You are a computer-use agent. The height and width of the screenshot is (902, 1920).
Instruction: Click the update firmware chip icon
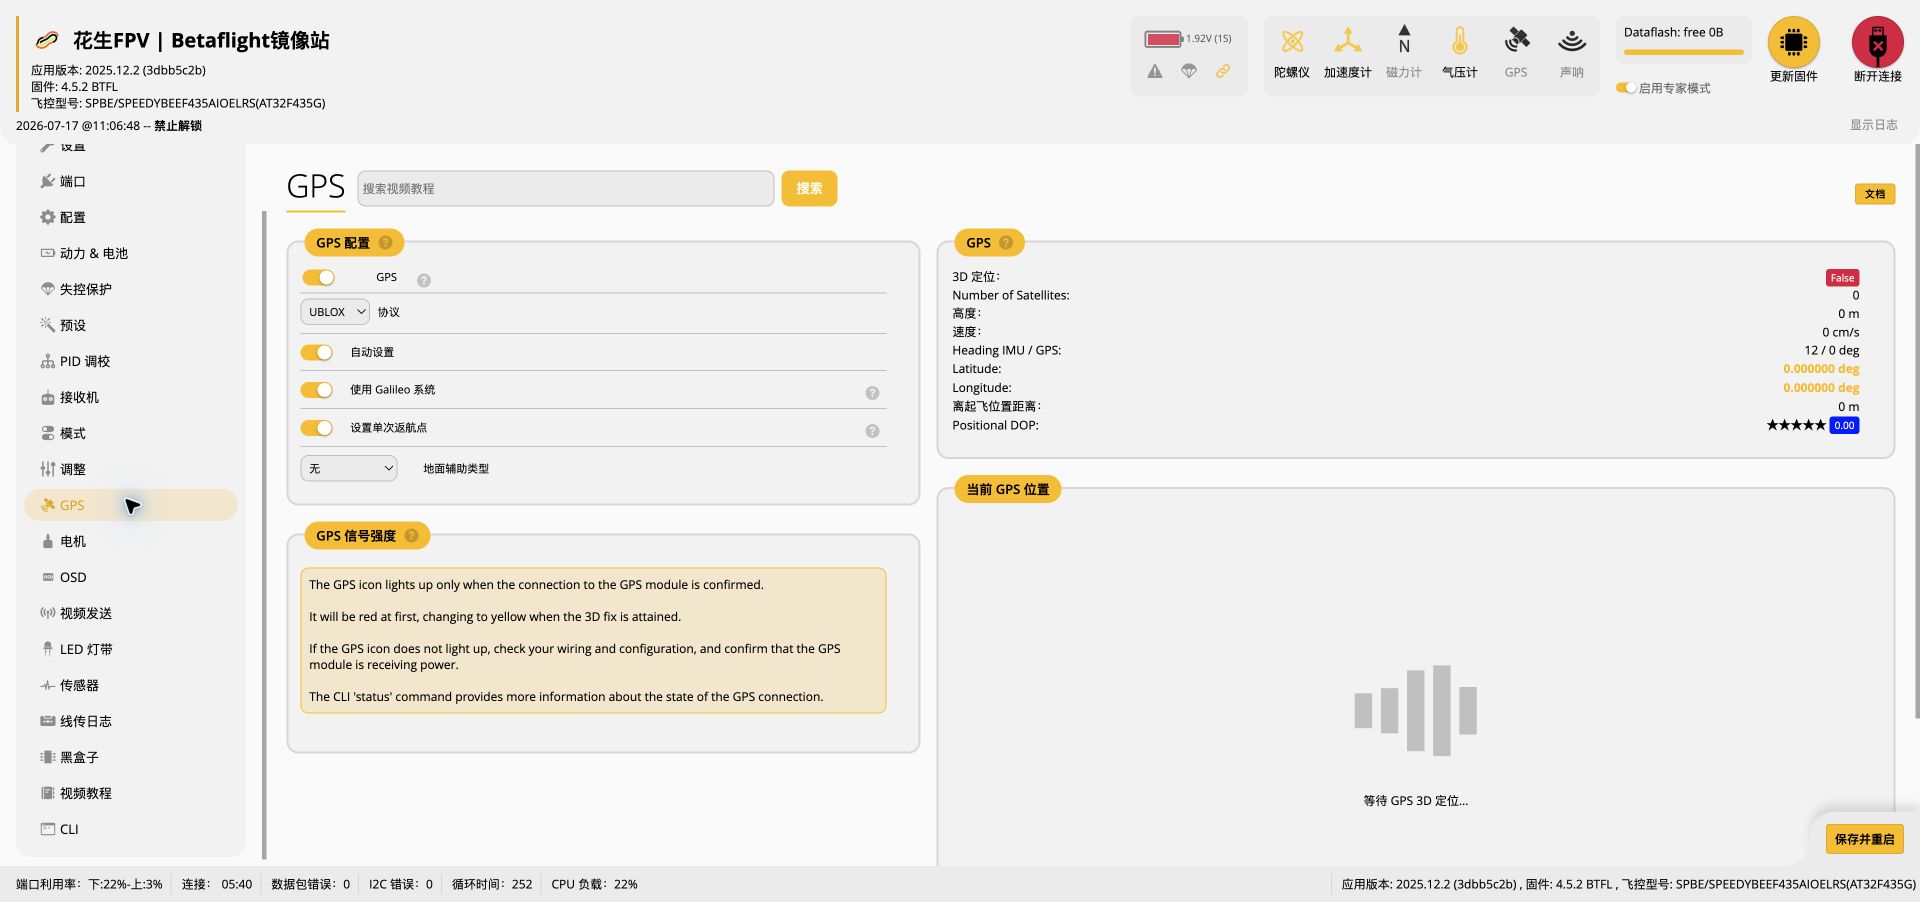1794,42
